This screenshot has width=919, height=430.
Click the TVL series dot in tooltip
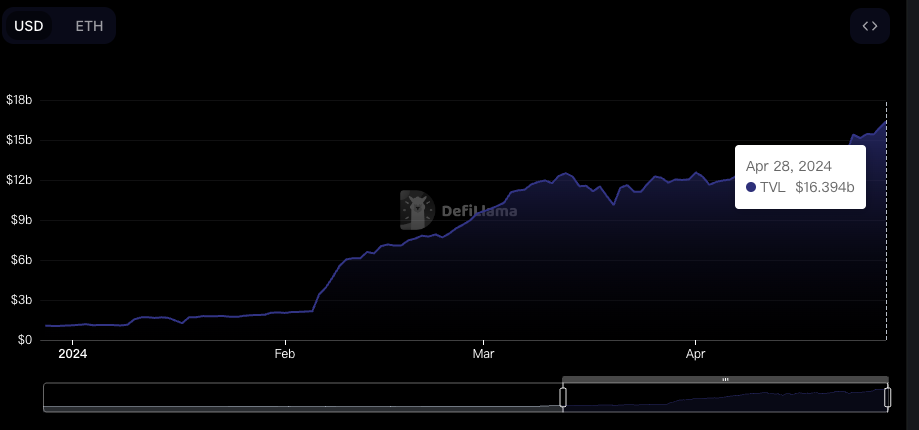point(751,187)
